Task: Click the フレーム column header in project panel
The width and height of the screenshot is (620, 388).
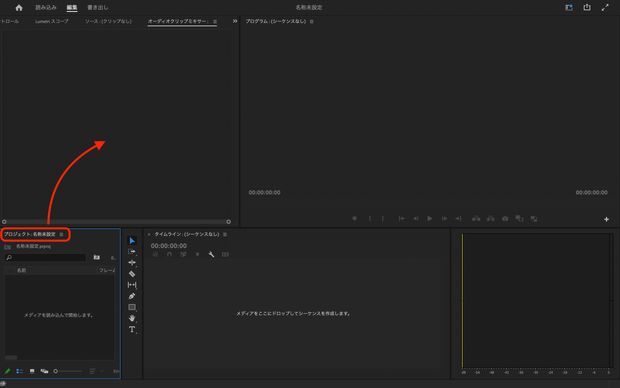Action: (107, 270)
